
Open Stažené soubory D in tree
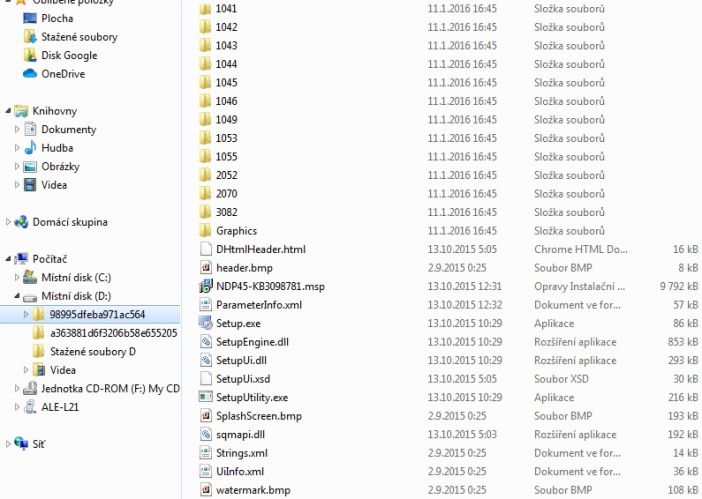coord(93,352)
